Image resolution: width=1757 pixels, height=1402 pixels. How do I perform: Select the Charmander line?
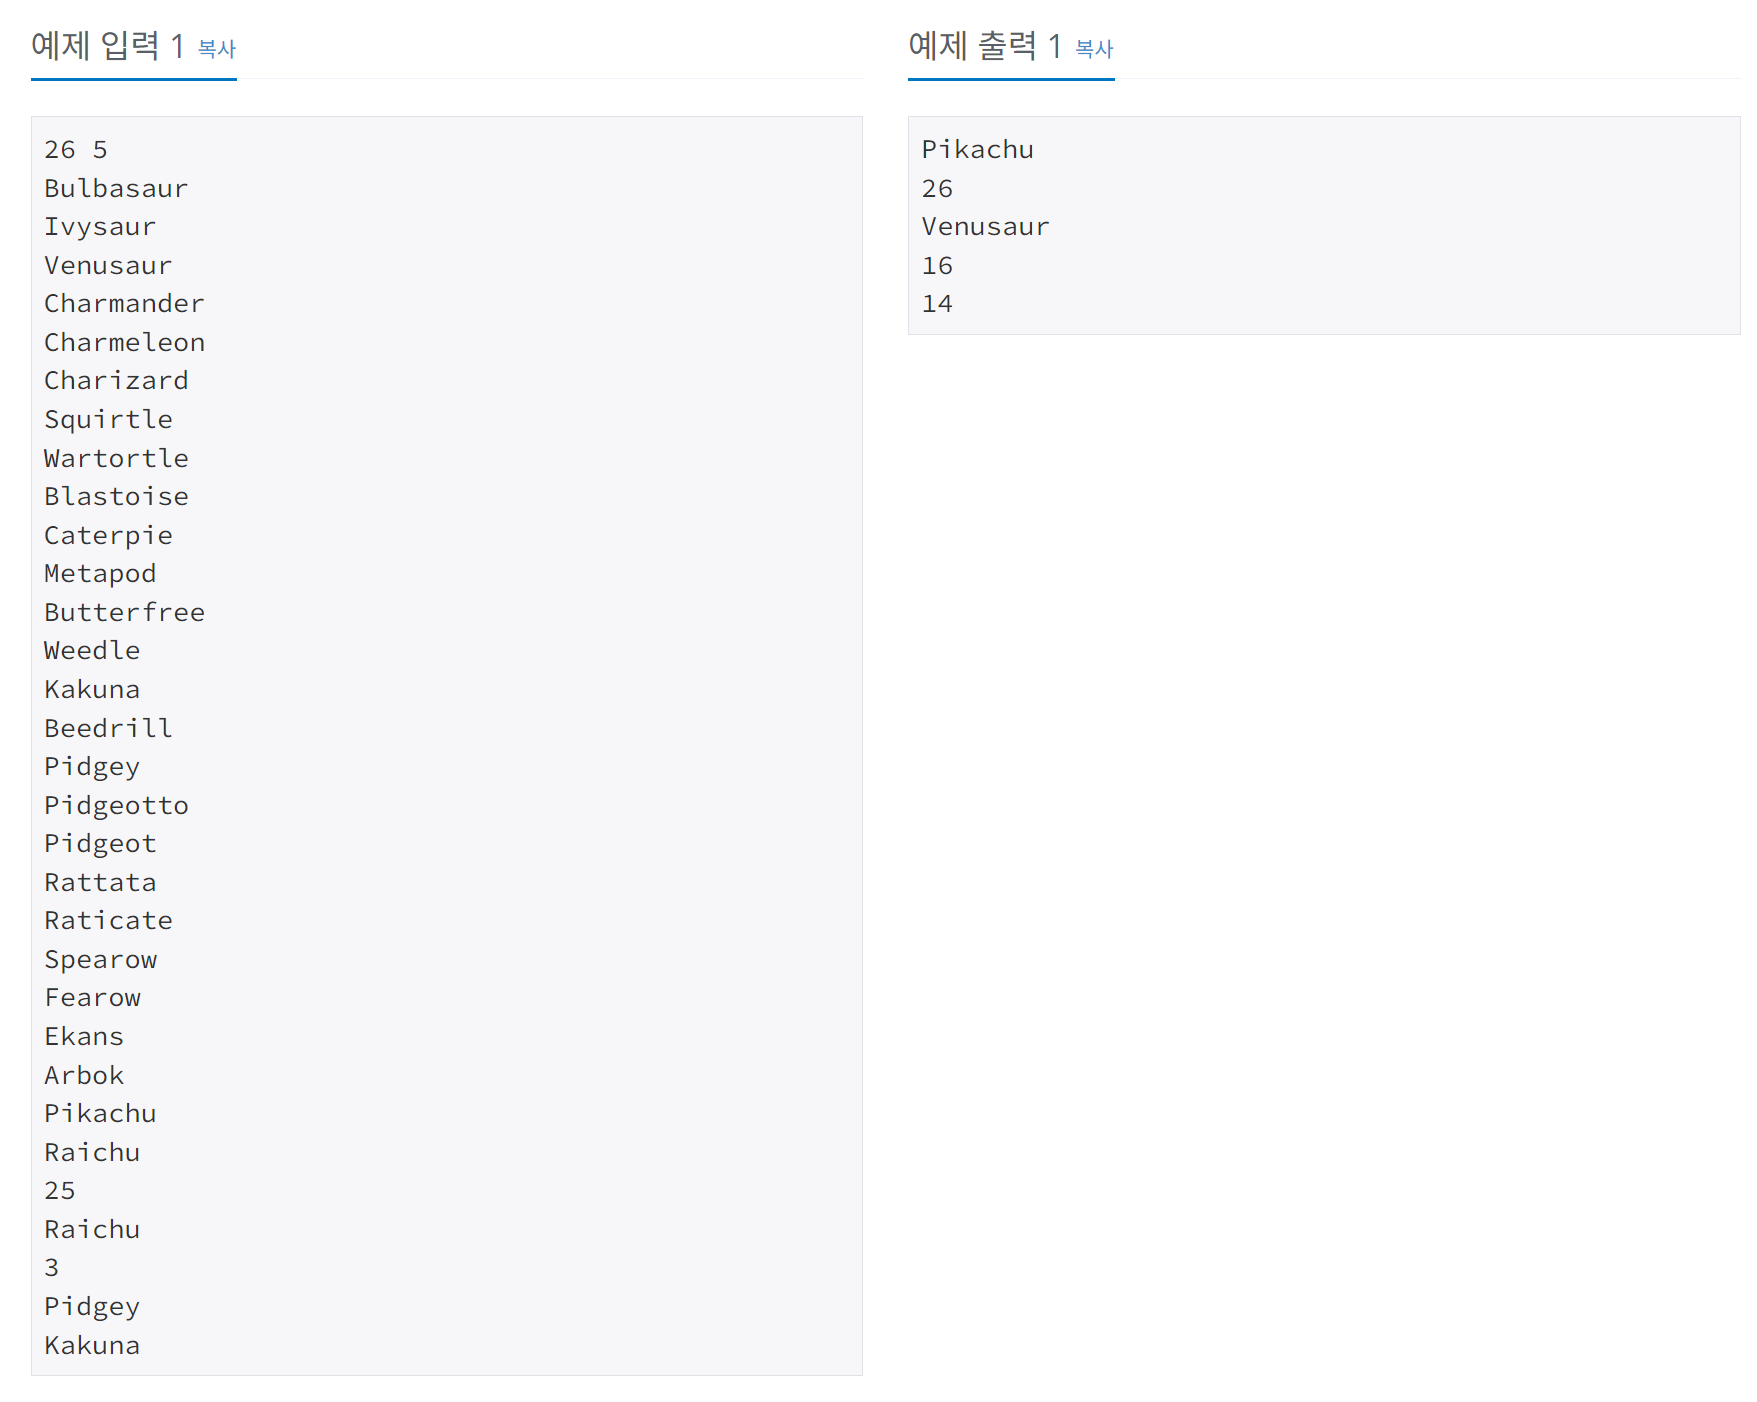click(x=124, y=304)
